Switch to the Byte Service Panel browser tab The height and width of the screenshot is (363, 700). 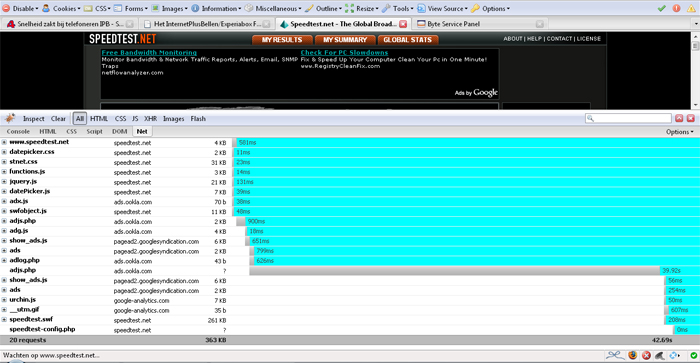(x=480, y=24)
